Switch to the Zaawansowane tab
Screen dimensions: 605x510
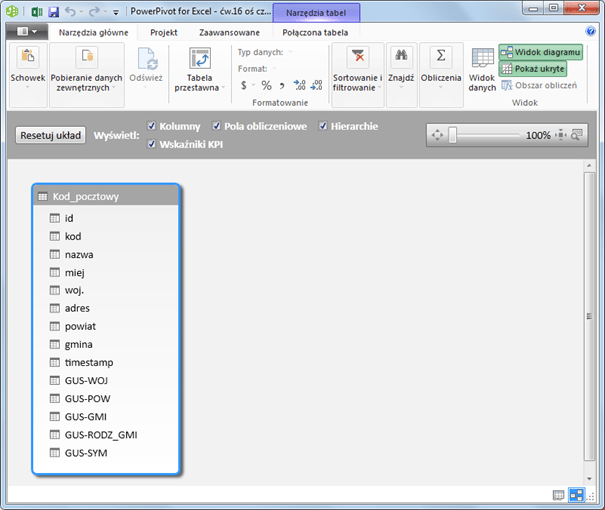(x=229, y=32)
